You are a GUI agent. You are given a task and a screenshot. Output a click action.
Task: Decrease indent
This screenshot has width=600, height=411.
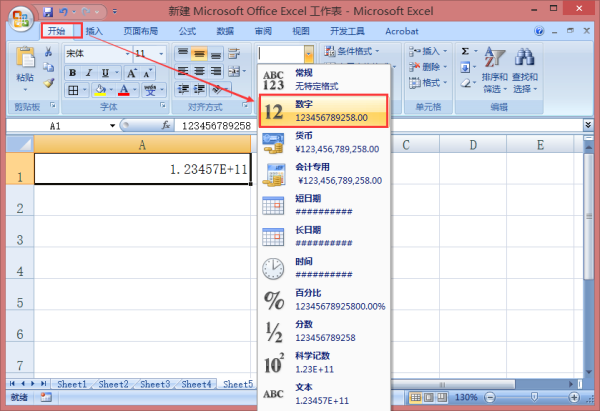pos(183,89)
